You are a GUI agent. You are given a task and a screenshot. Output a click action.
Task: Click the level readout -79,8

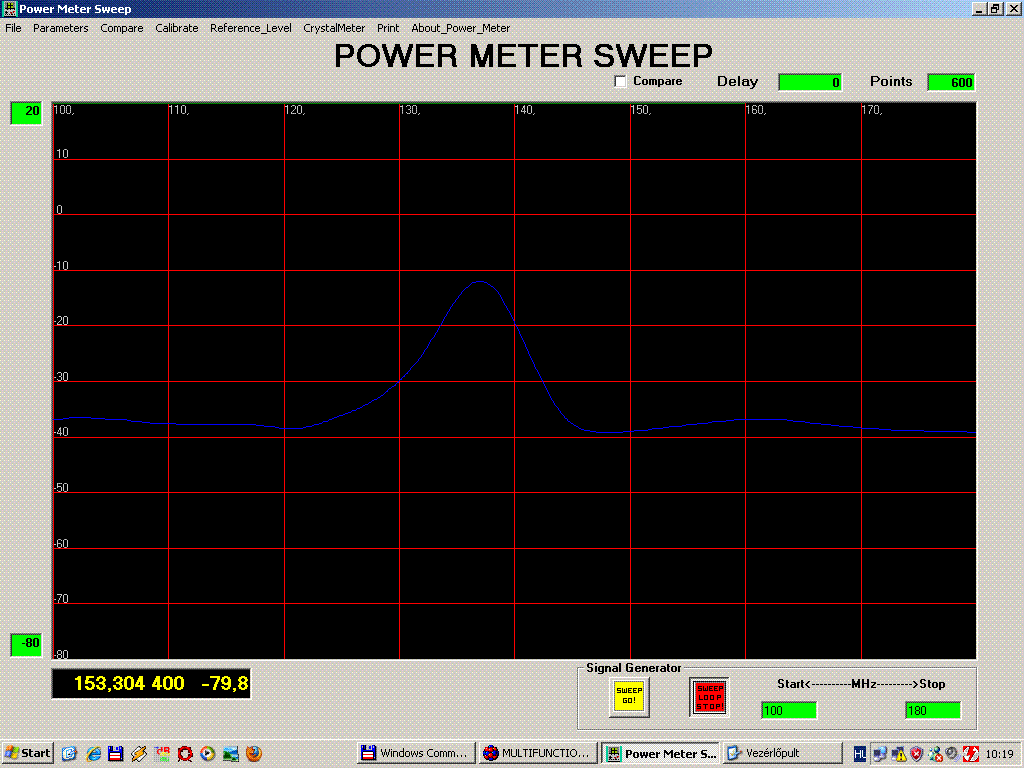[225, 684]
